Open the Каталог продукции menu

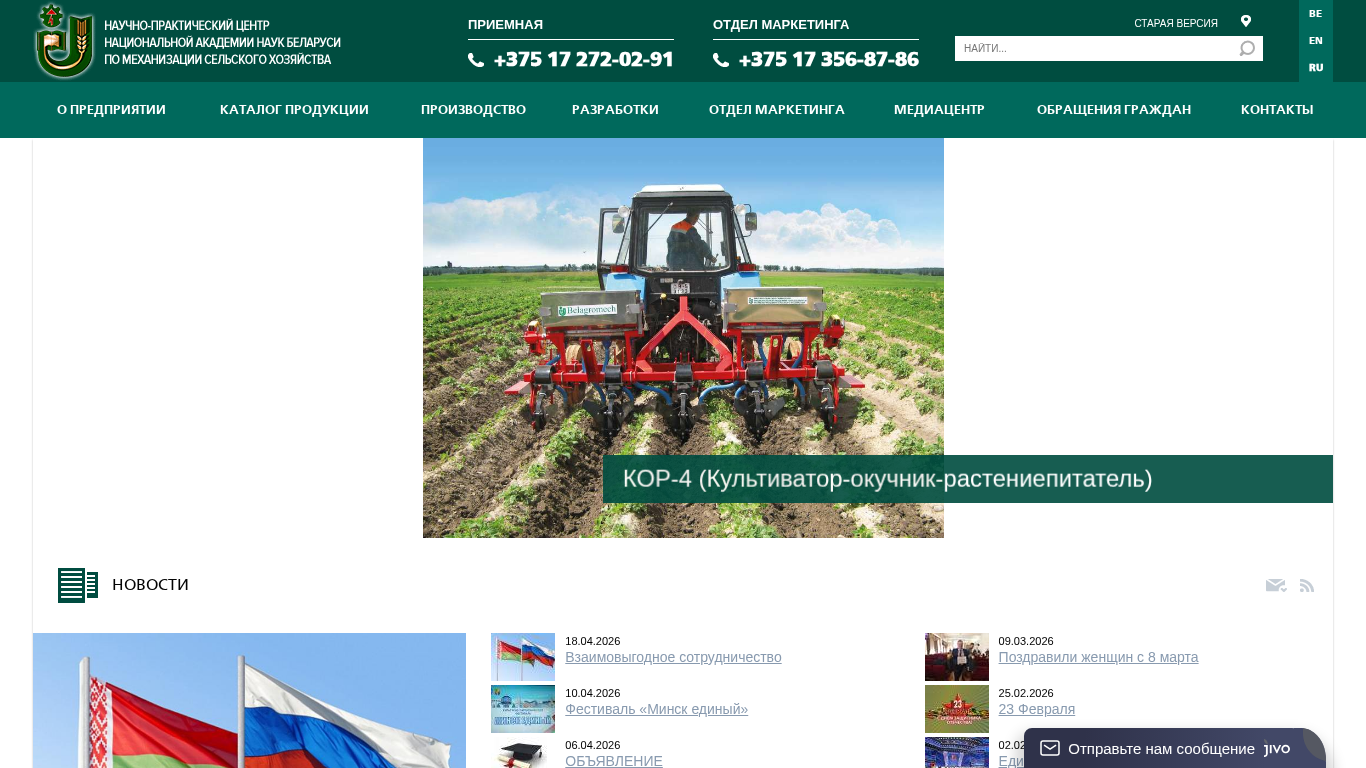tap(294, 110)
